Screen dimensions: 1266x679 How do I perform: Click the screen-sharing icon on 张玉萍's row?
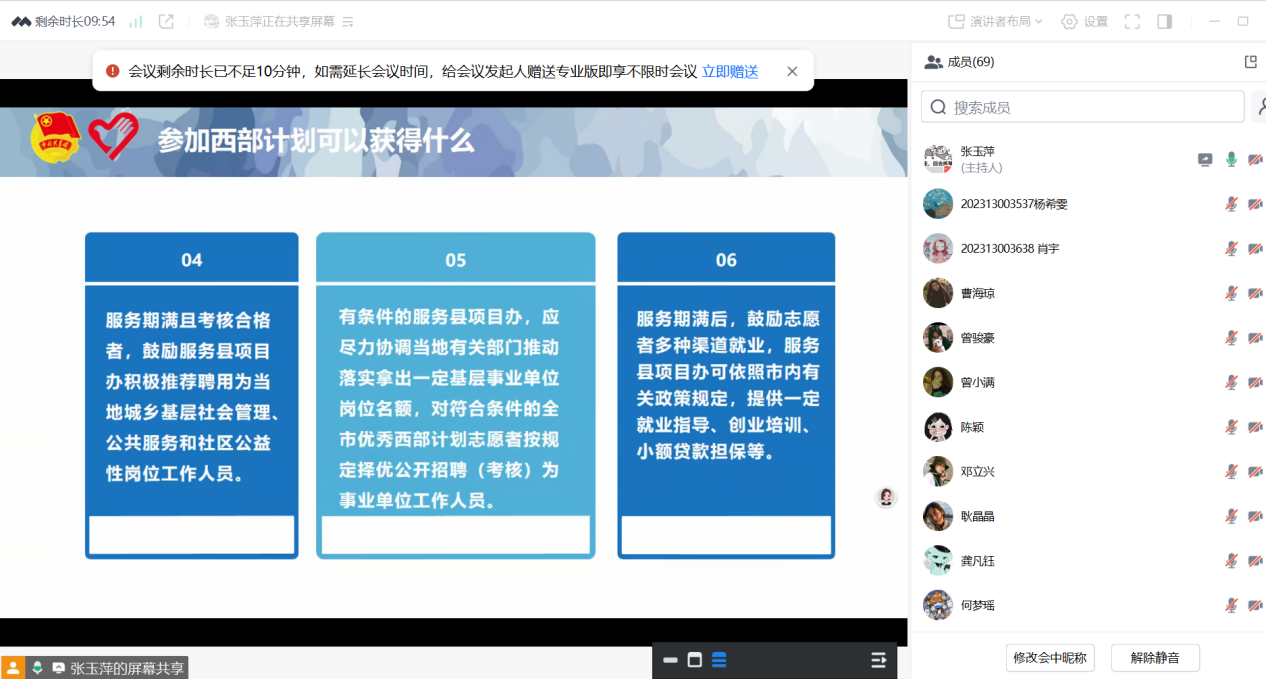1205,160
